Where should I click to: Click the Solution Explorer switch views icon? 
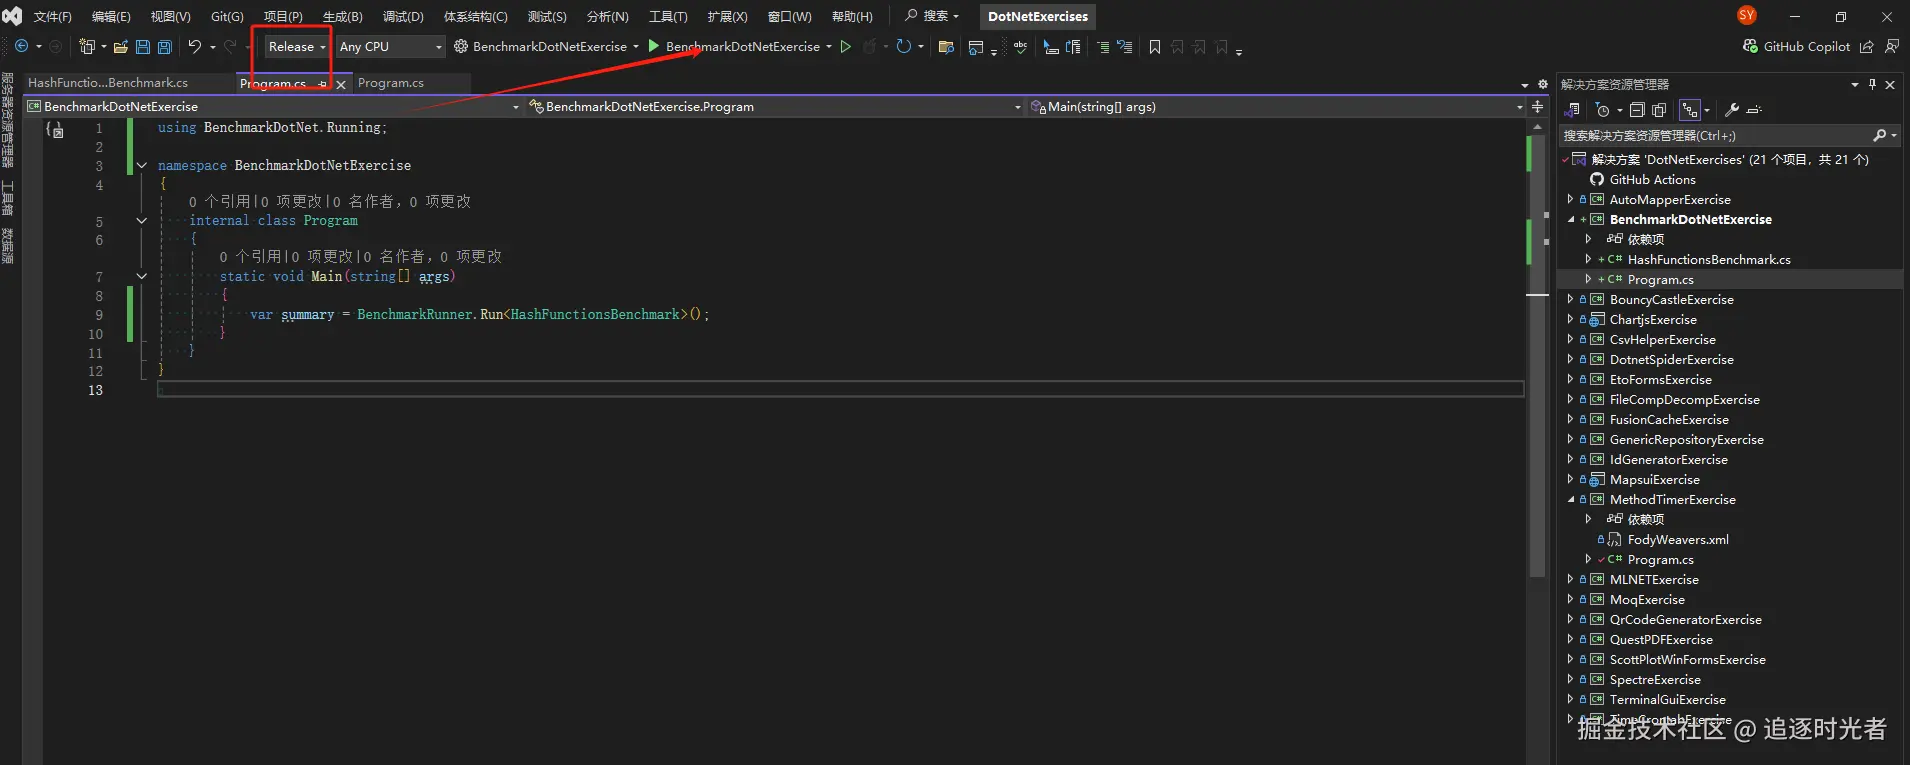pos(1572,110)
